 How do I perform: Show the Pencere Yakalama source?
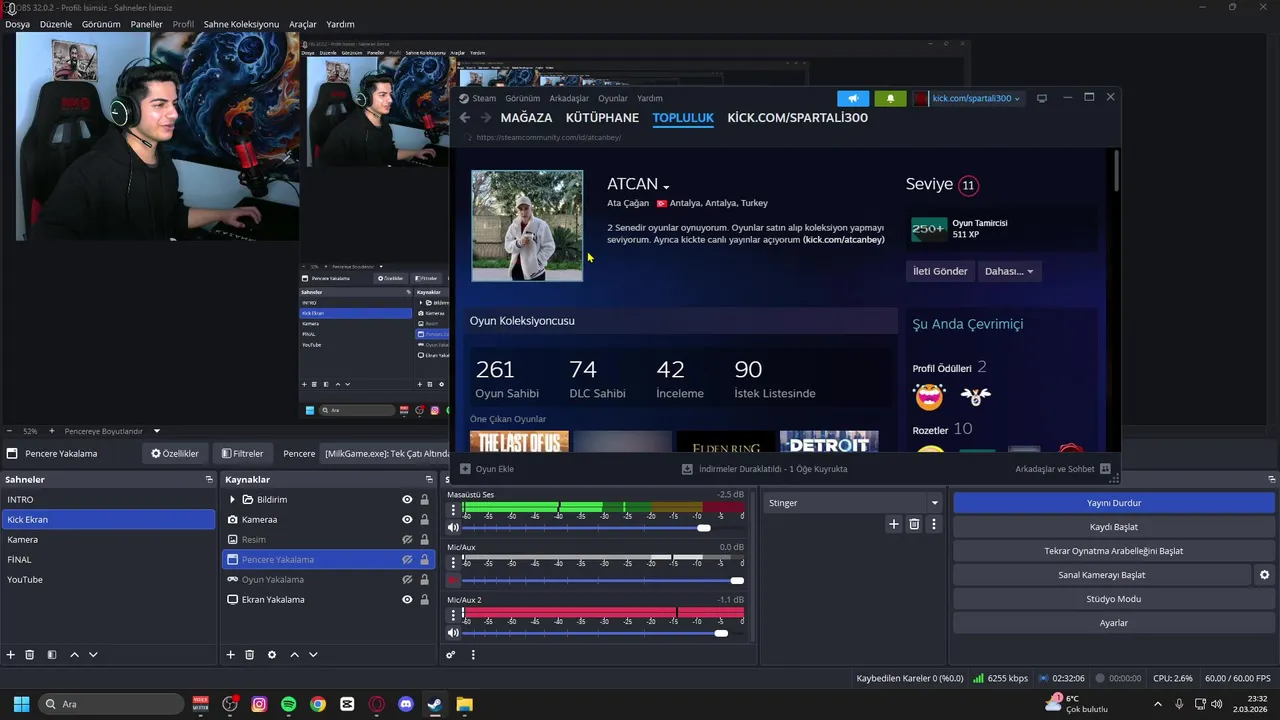coord(407,560)
